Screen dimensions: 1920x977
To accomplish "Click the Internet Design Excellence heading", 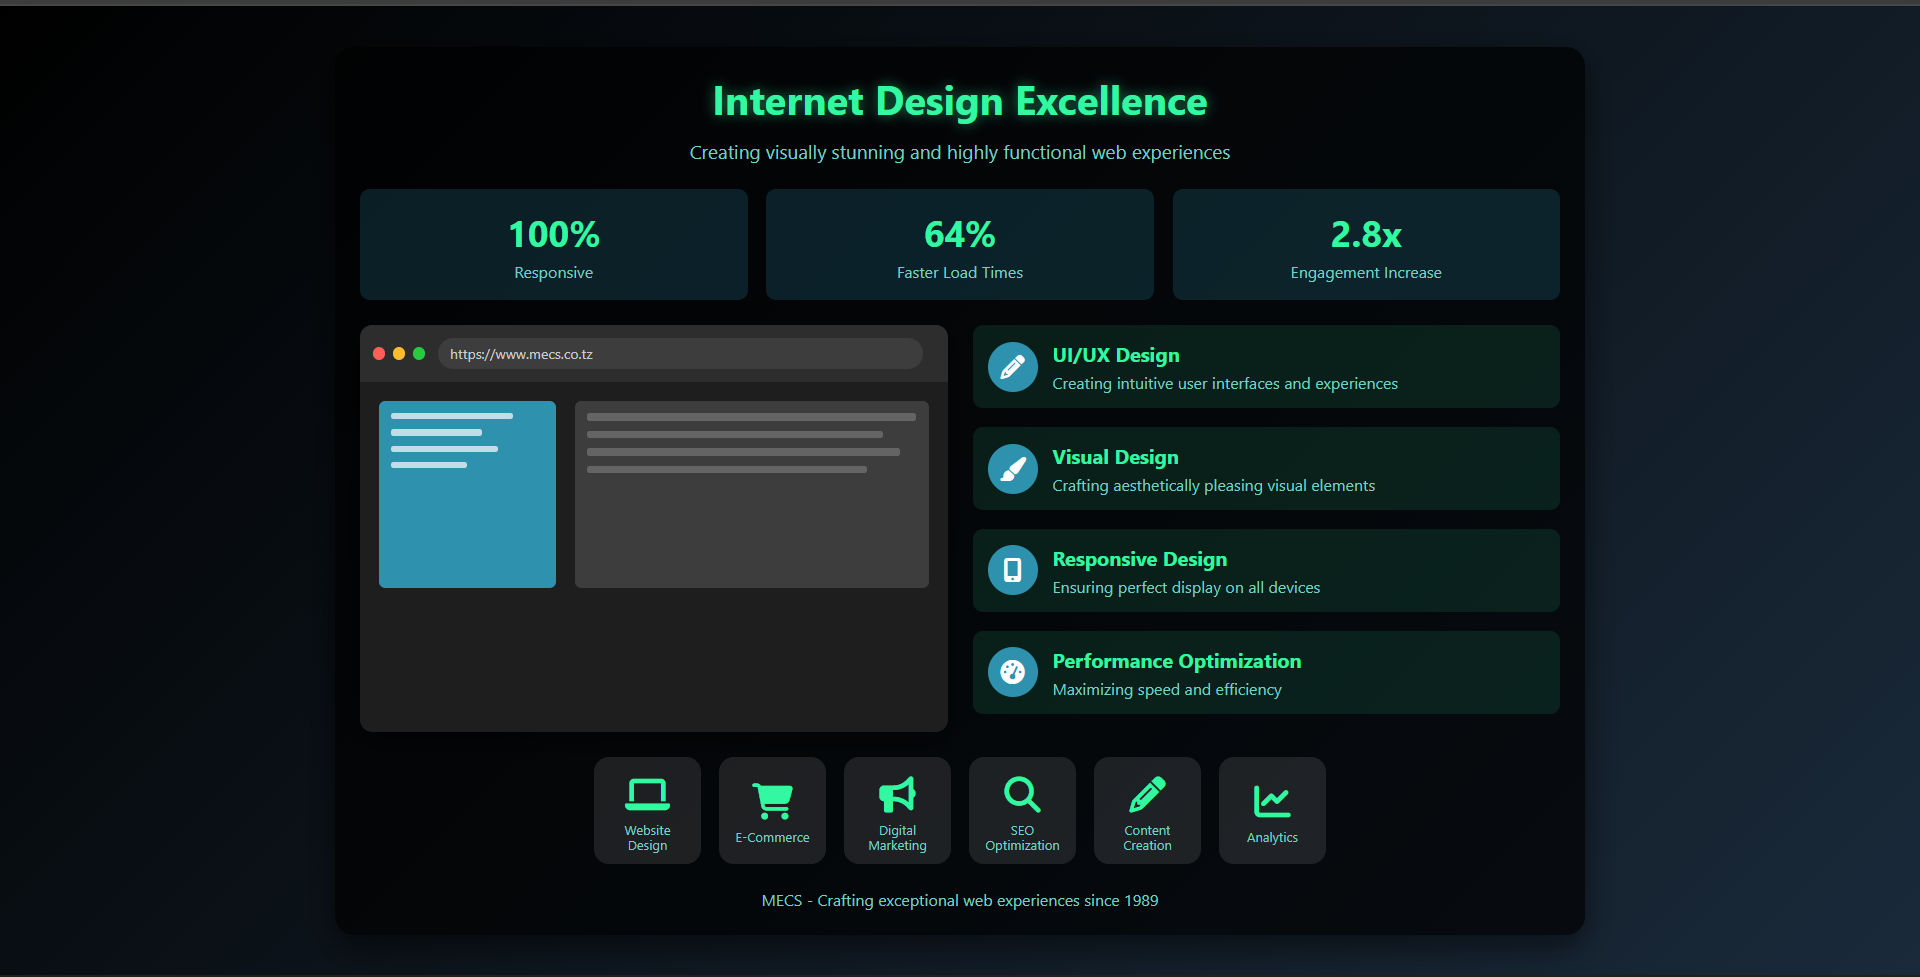I will [x=959, y=102].
